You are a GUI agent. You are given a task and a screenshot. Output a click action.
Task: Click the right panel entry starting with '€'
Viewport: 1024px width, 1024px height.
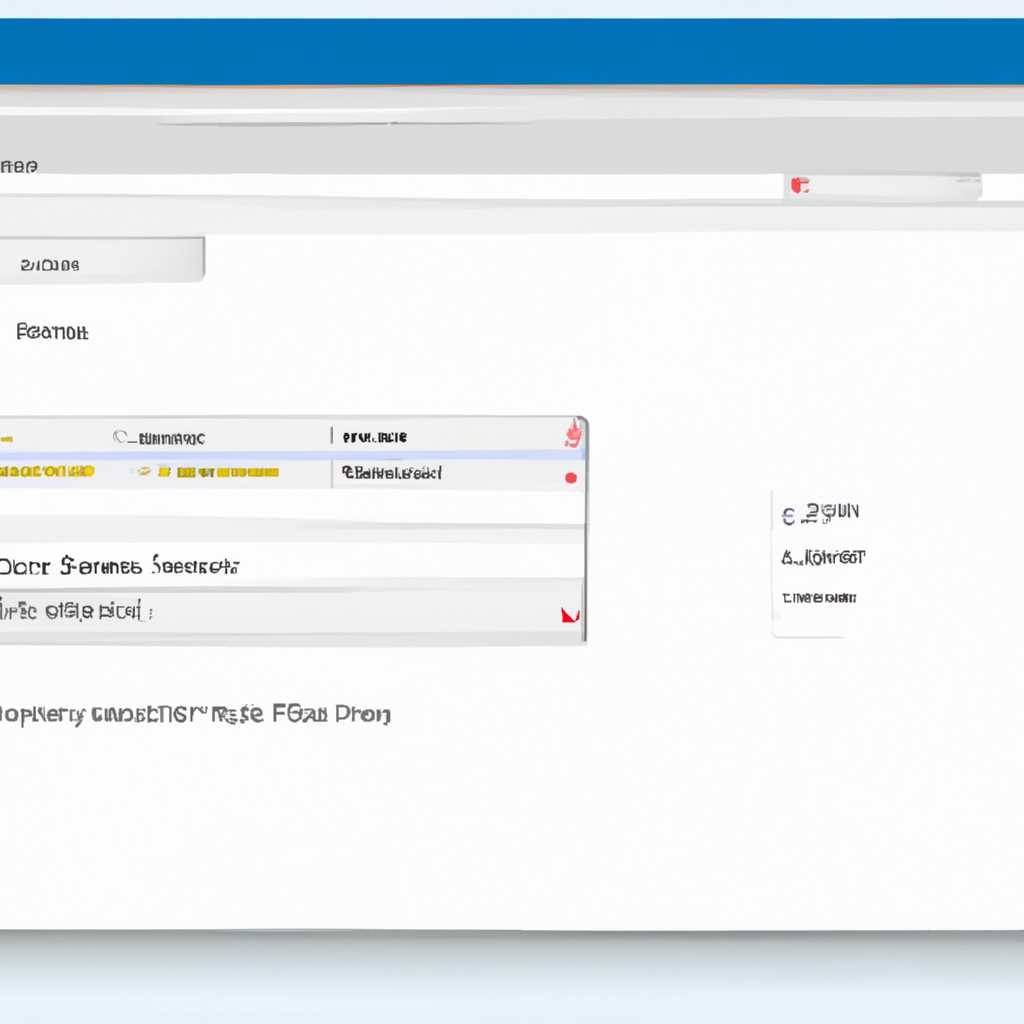(820, 514)
